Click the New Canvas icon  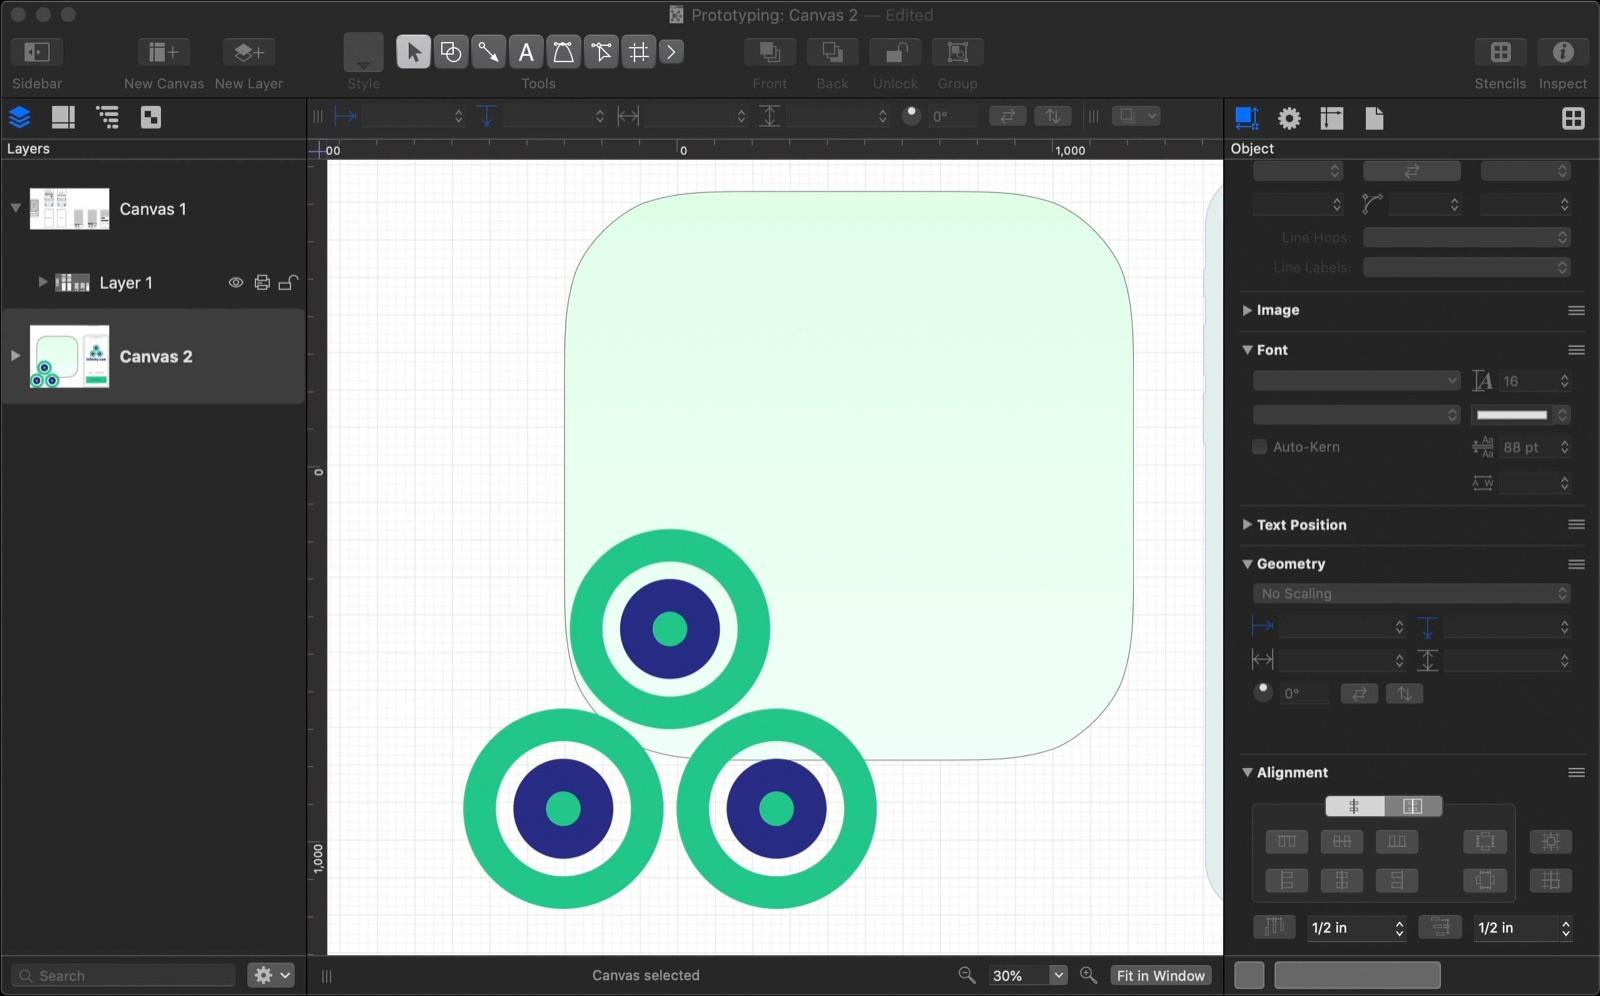(163, 52)
